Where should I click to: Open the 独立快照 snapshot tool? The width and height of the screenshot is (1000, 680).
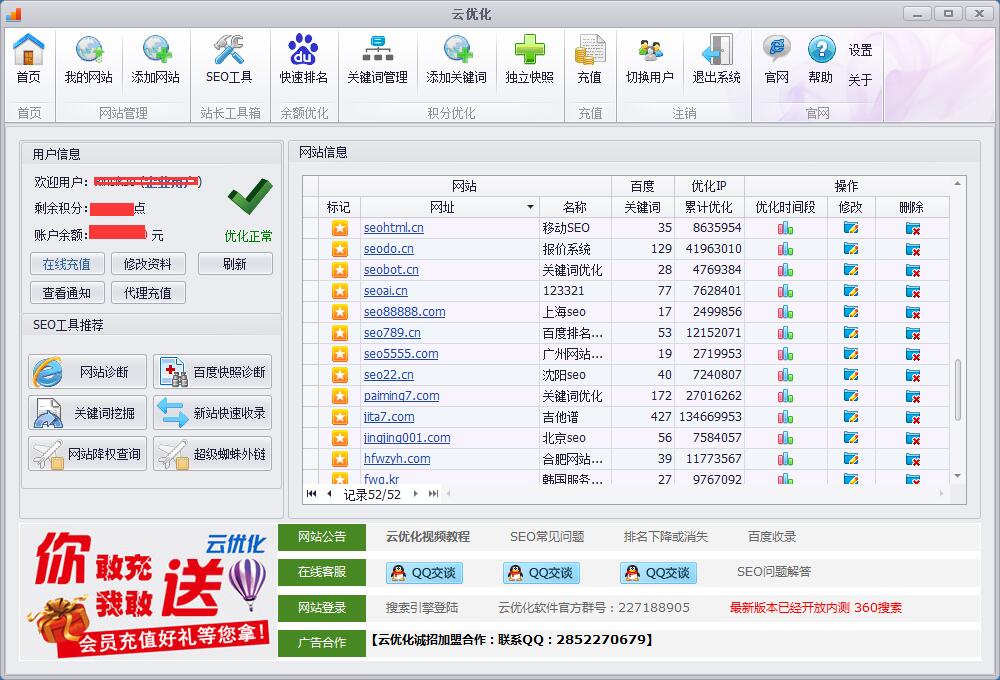pyautogui.click(x=529, y=60)
